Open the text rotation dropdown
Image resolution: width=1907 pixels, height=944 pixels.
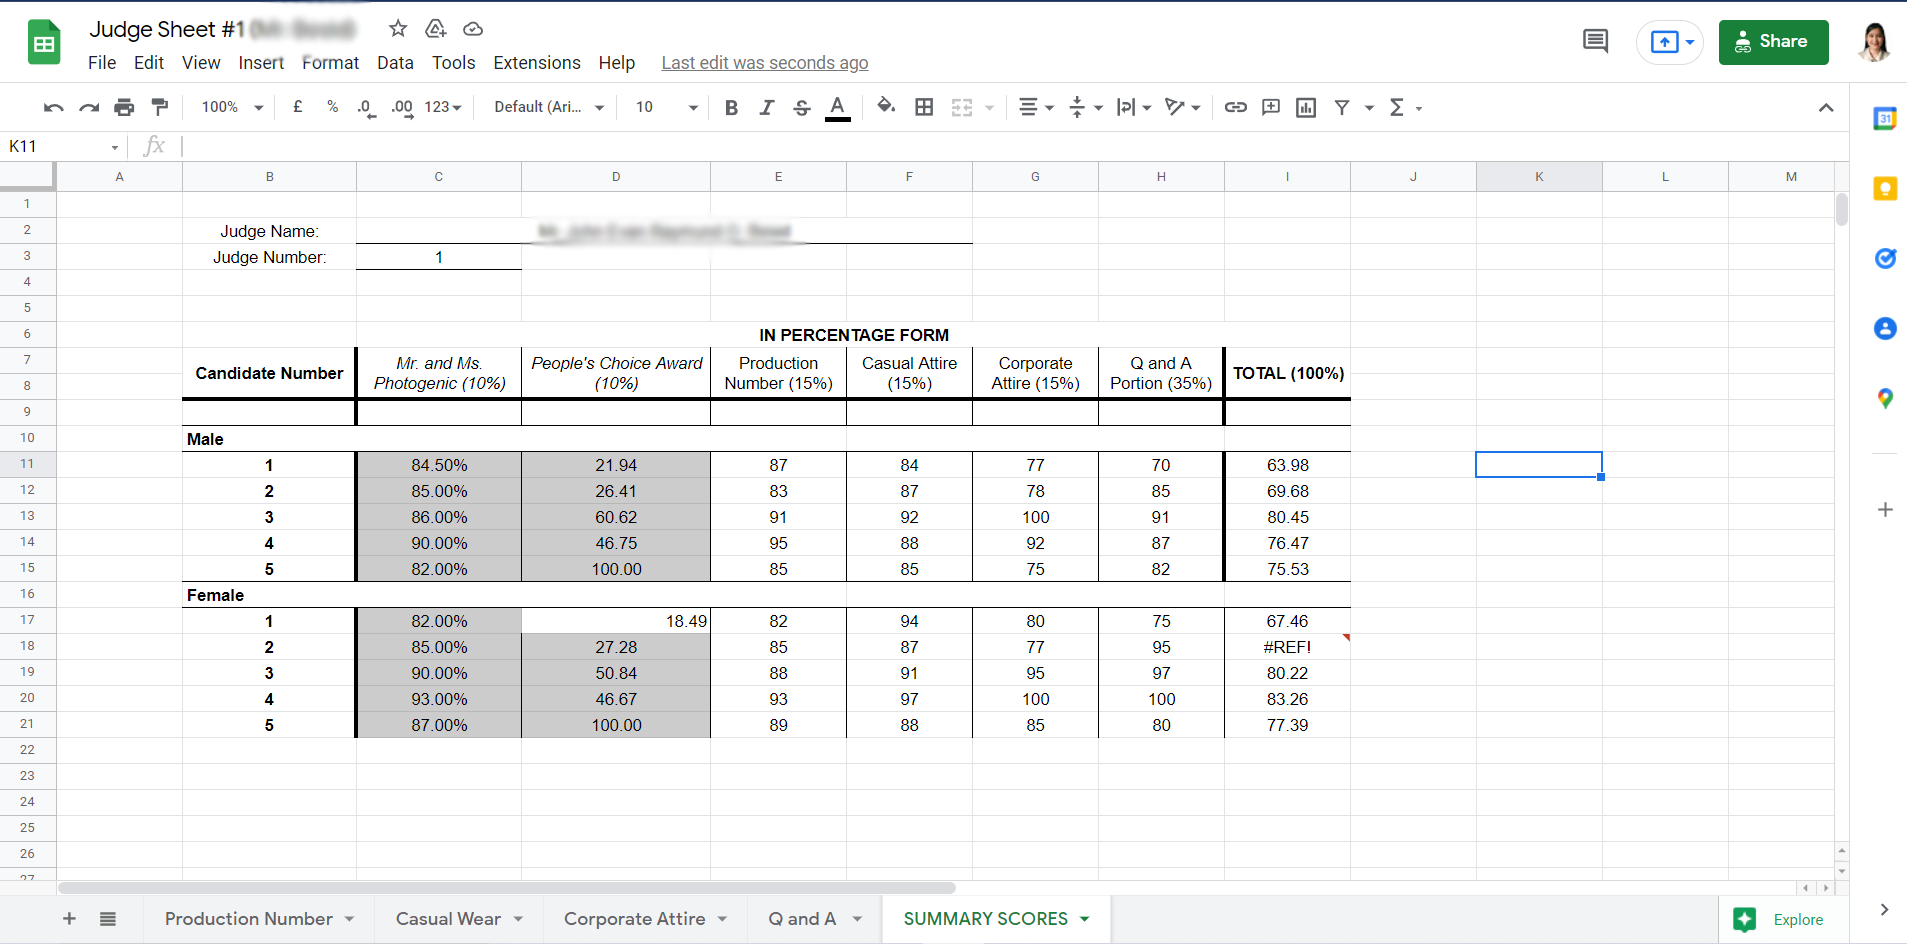click(x=1183, y=107)
